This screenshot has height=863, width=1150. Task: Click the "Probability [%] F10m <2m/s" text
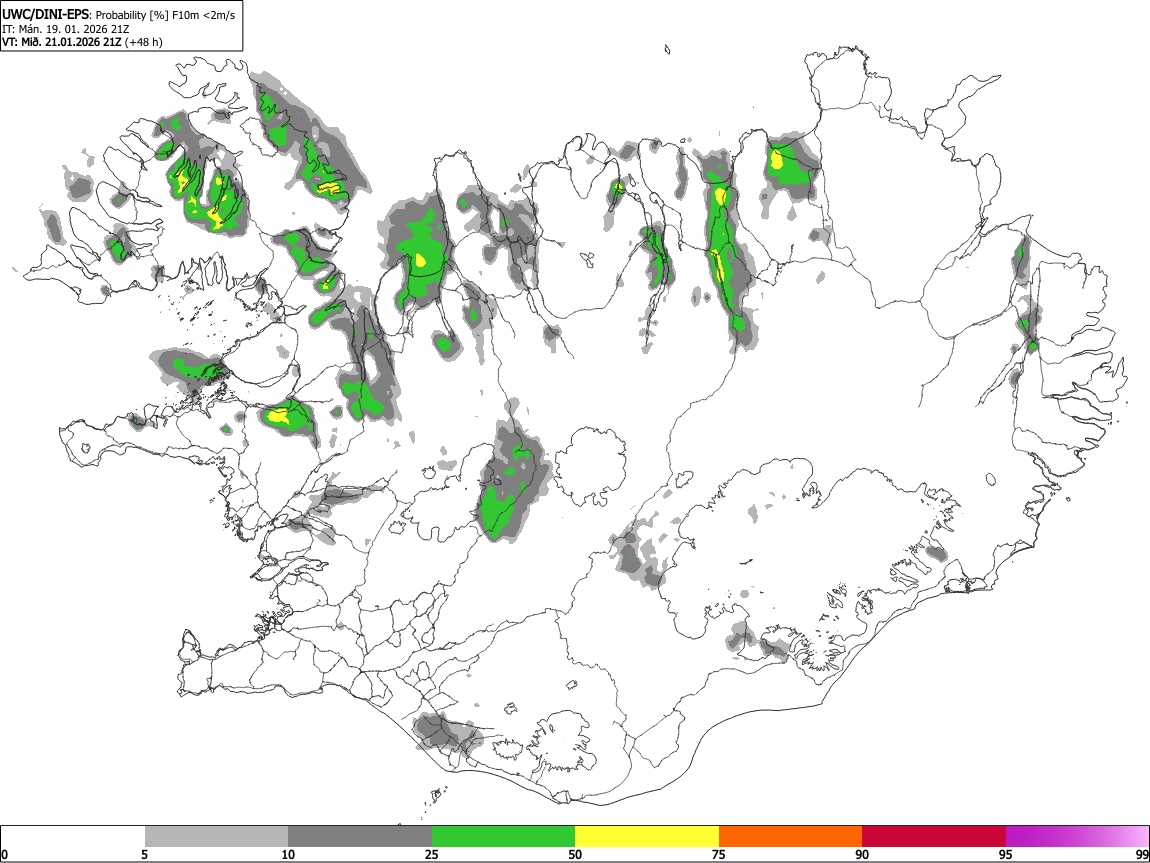[166, 15]
